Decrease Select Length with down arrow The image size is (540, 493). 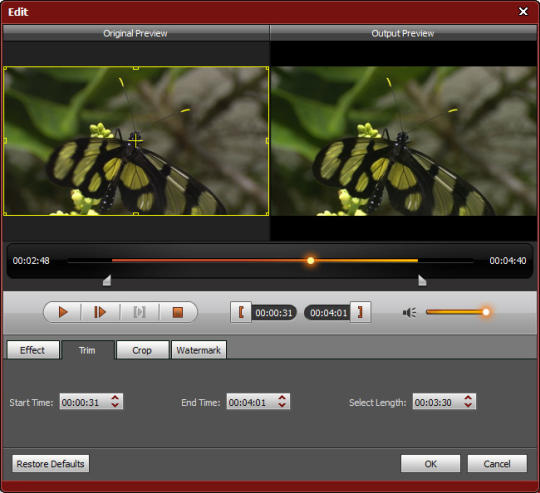[x=468, y=405]
